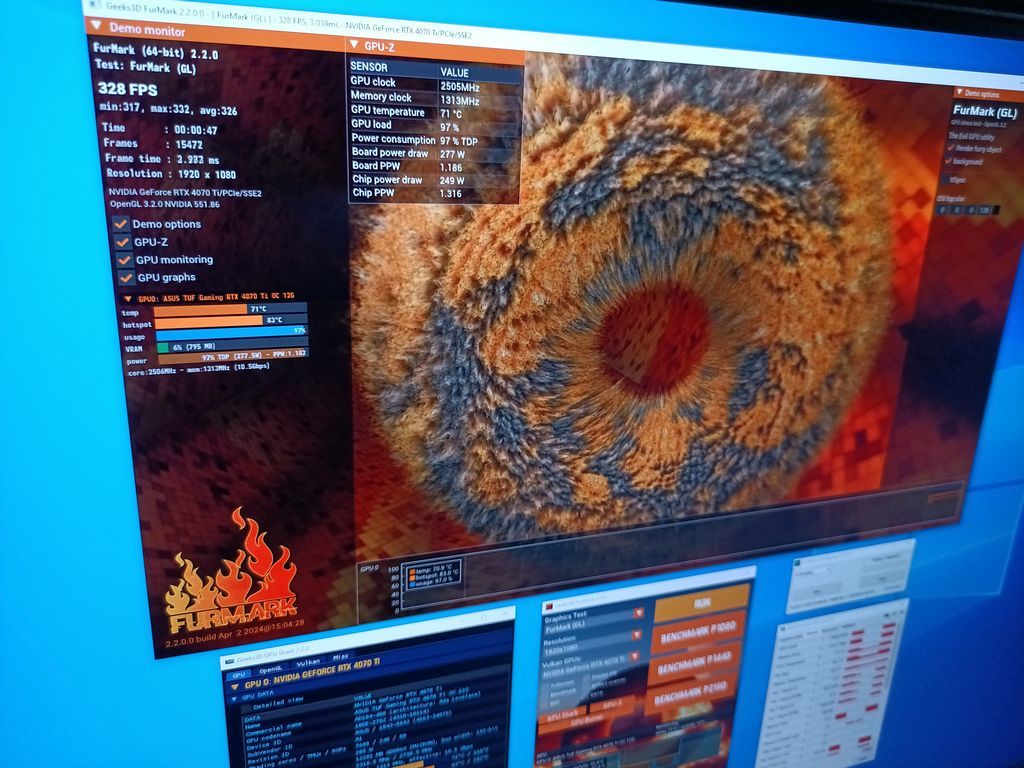
Task: Disable the GPU monitoring checkbox
Action: [x=125, y=260]
